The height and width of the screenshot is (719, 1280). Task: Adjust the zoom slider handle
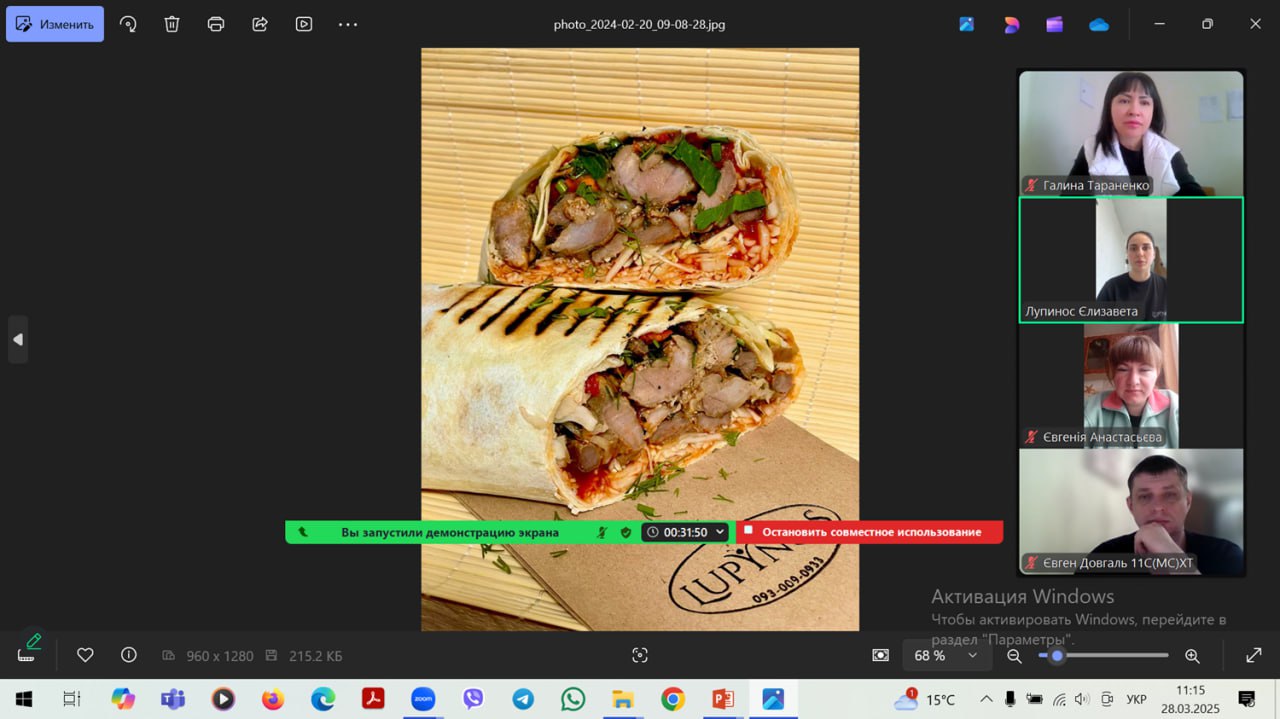[1057, 655]
